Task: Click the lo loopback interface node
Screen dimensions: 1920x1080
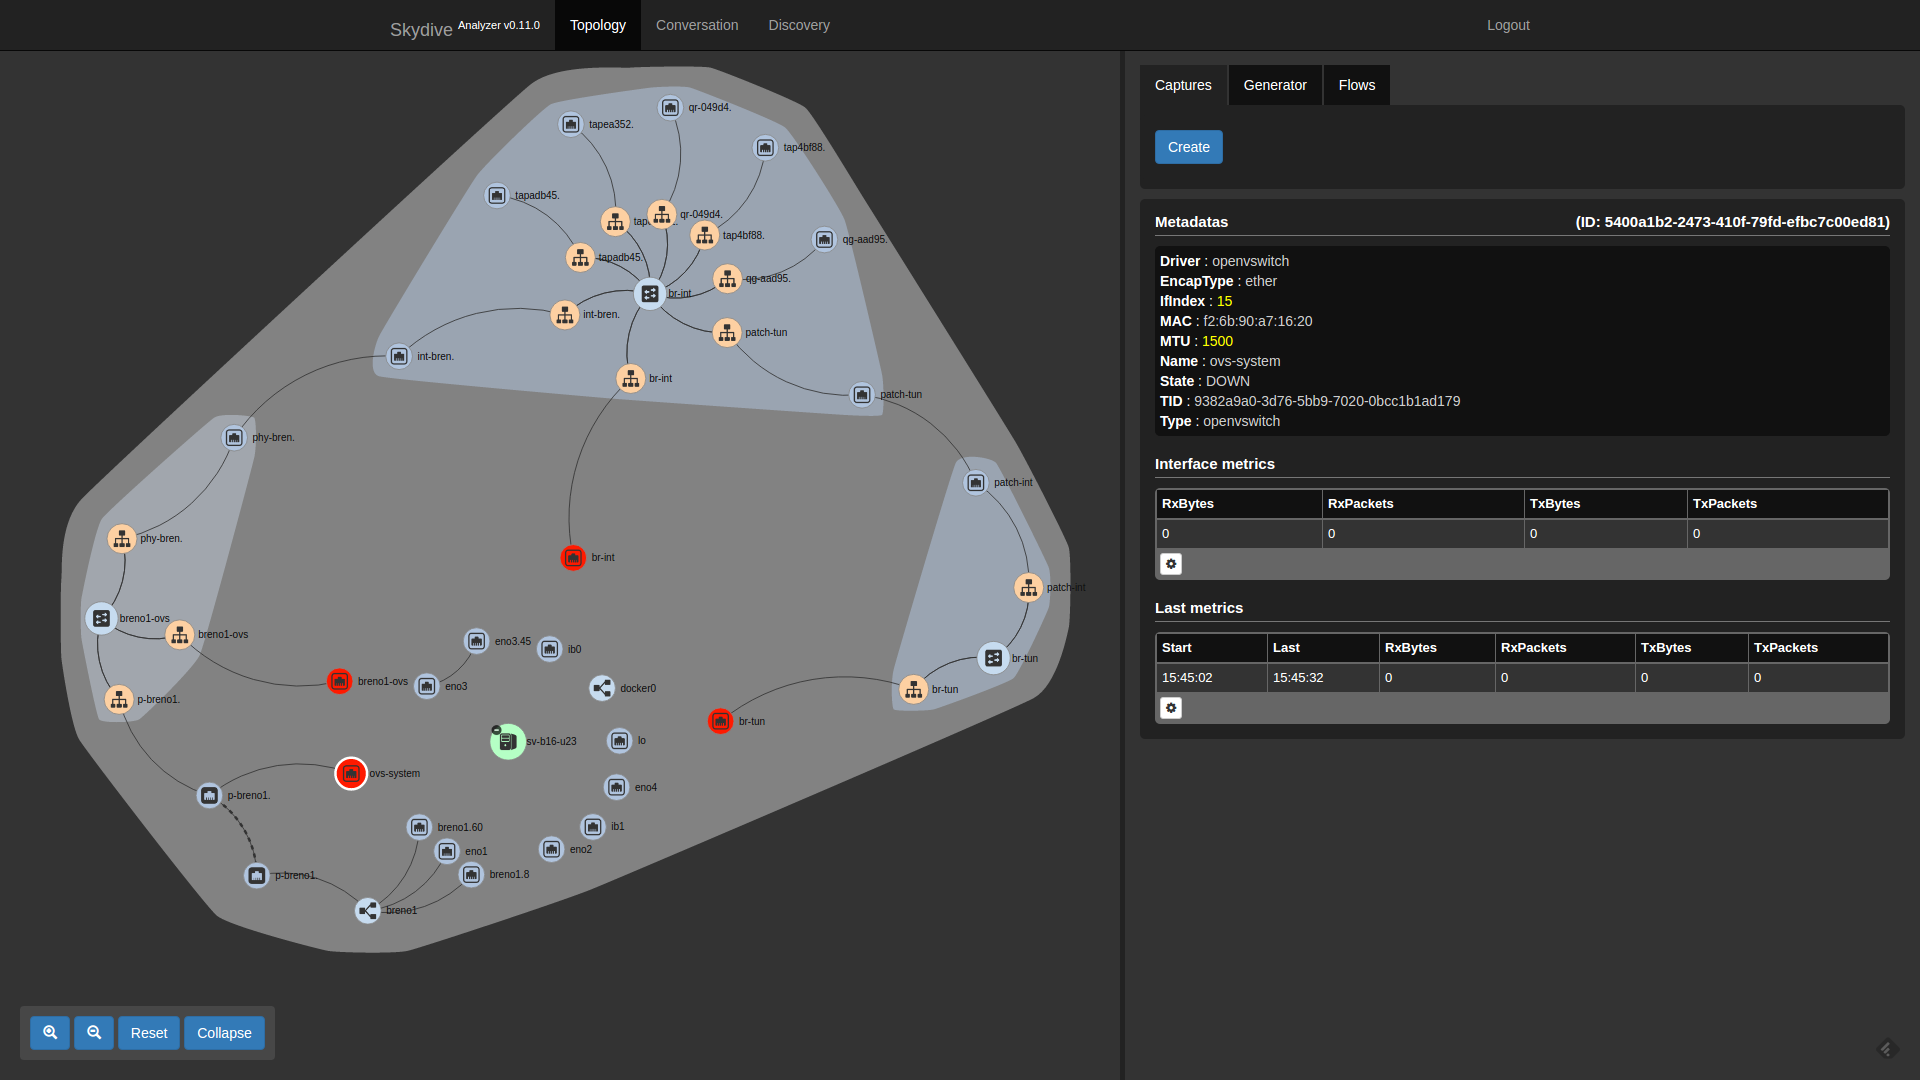Action: pyautogui.click(x=620, y=741)
